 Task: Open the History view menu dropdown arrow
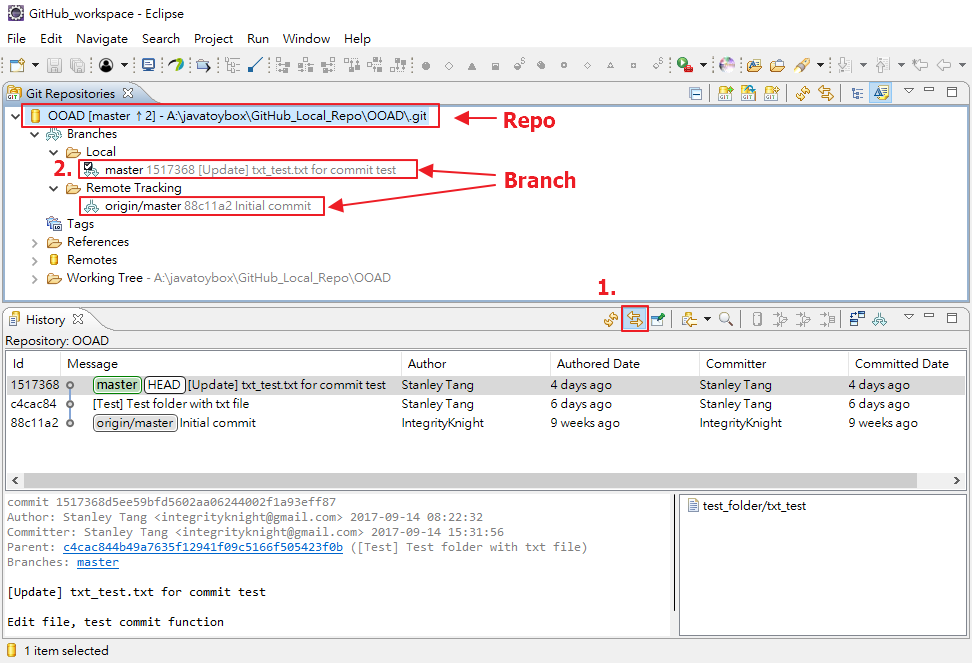(908, 318)
